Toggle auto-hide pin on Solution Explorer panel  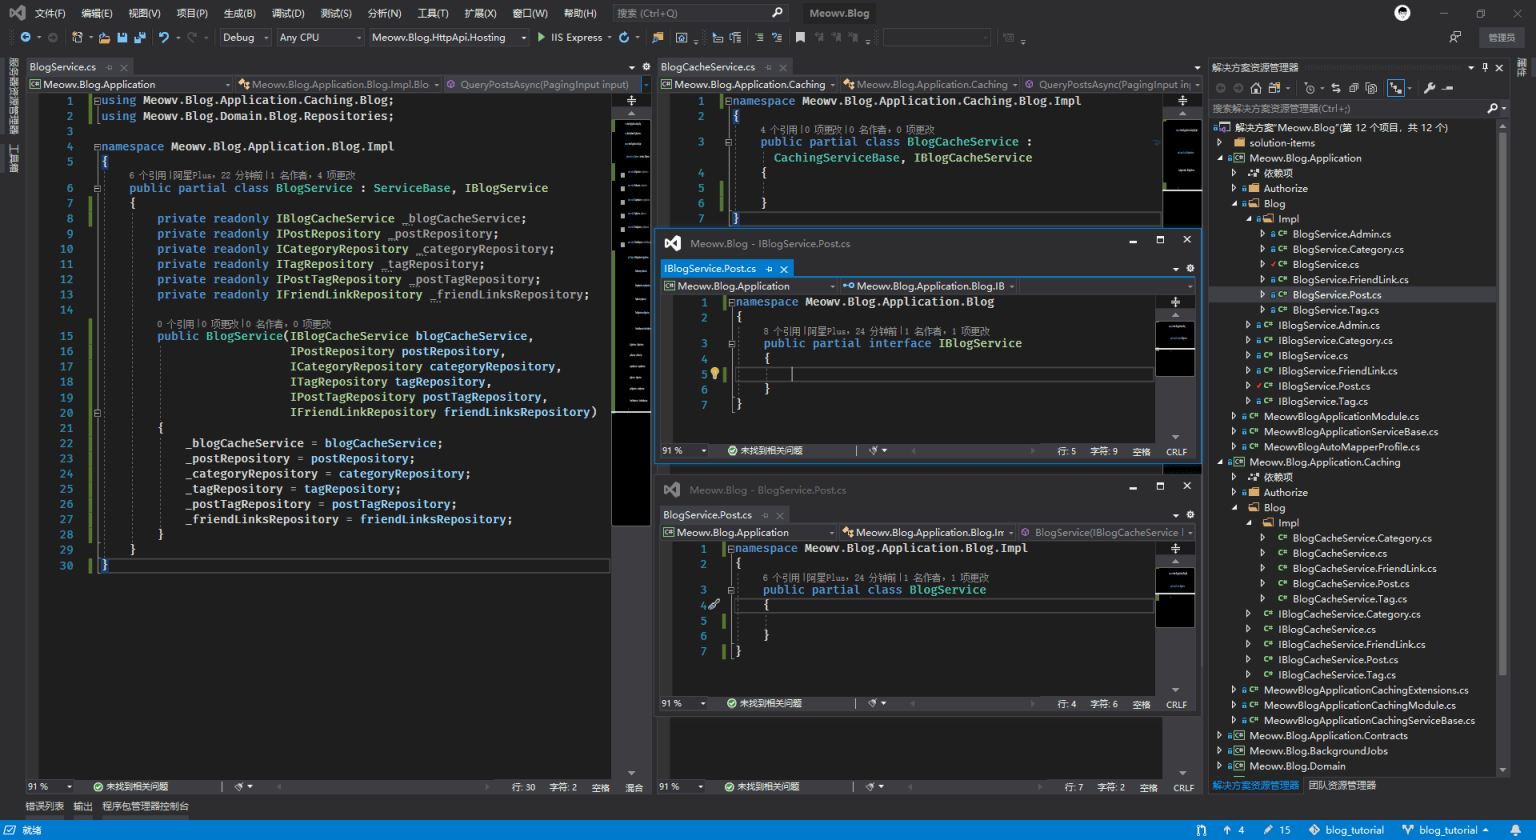point(1484,67)
